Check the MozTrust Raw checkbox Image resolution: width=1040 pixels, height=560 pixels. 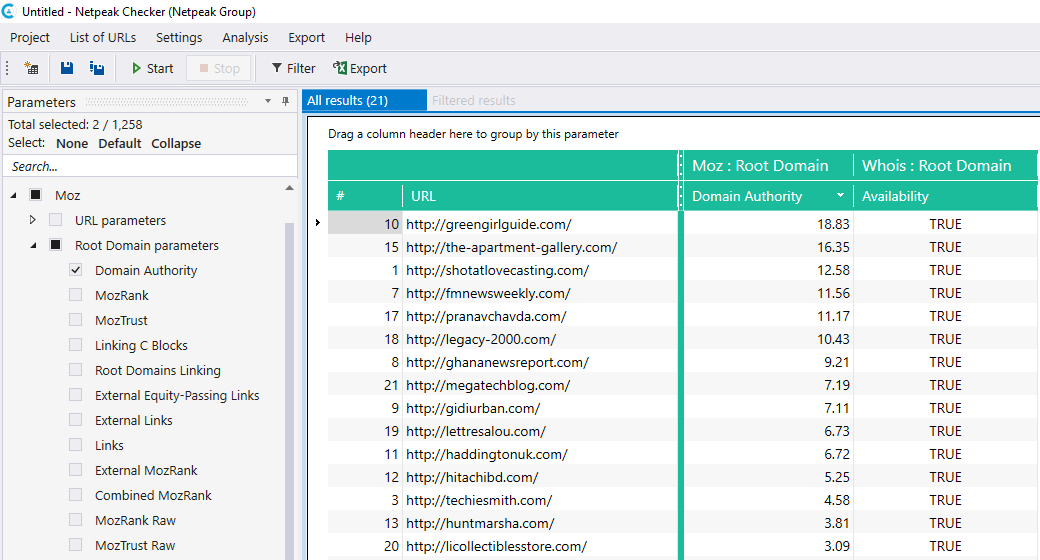[76, 545]
